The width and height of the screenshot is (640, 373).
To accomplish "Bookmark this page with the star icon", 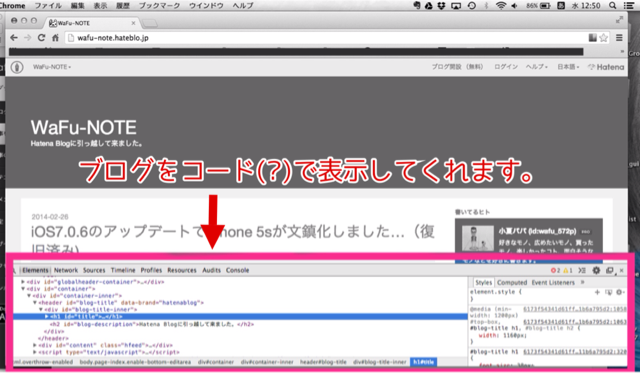I will tap(604, 38).
